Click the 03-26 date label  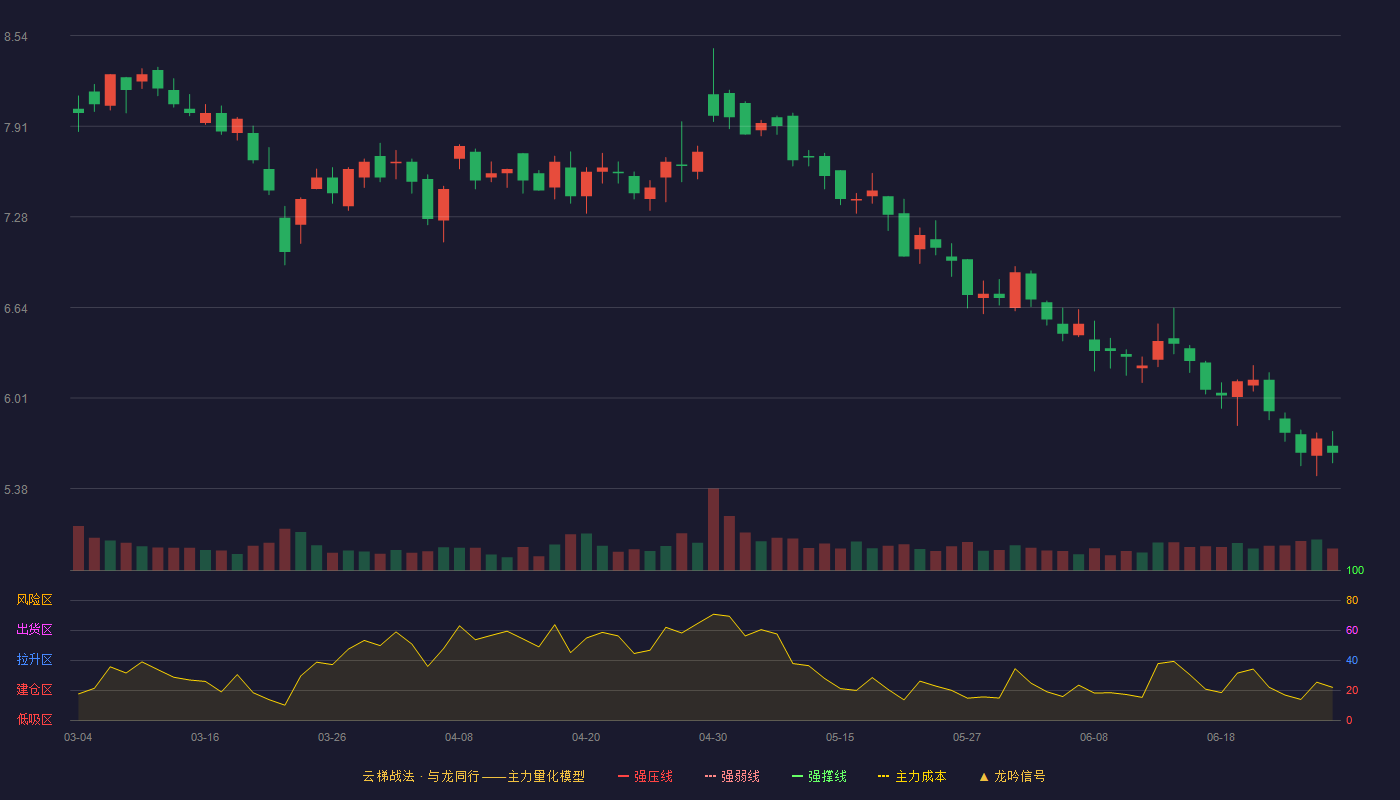click(x=332, y=737)
